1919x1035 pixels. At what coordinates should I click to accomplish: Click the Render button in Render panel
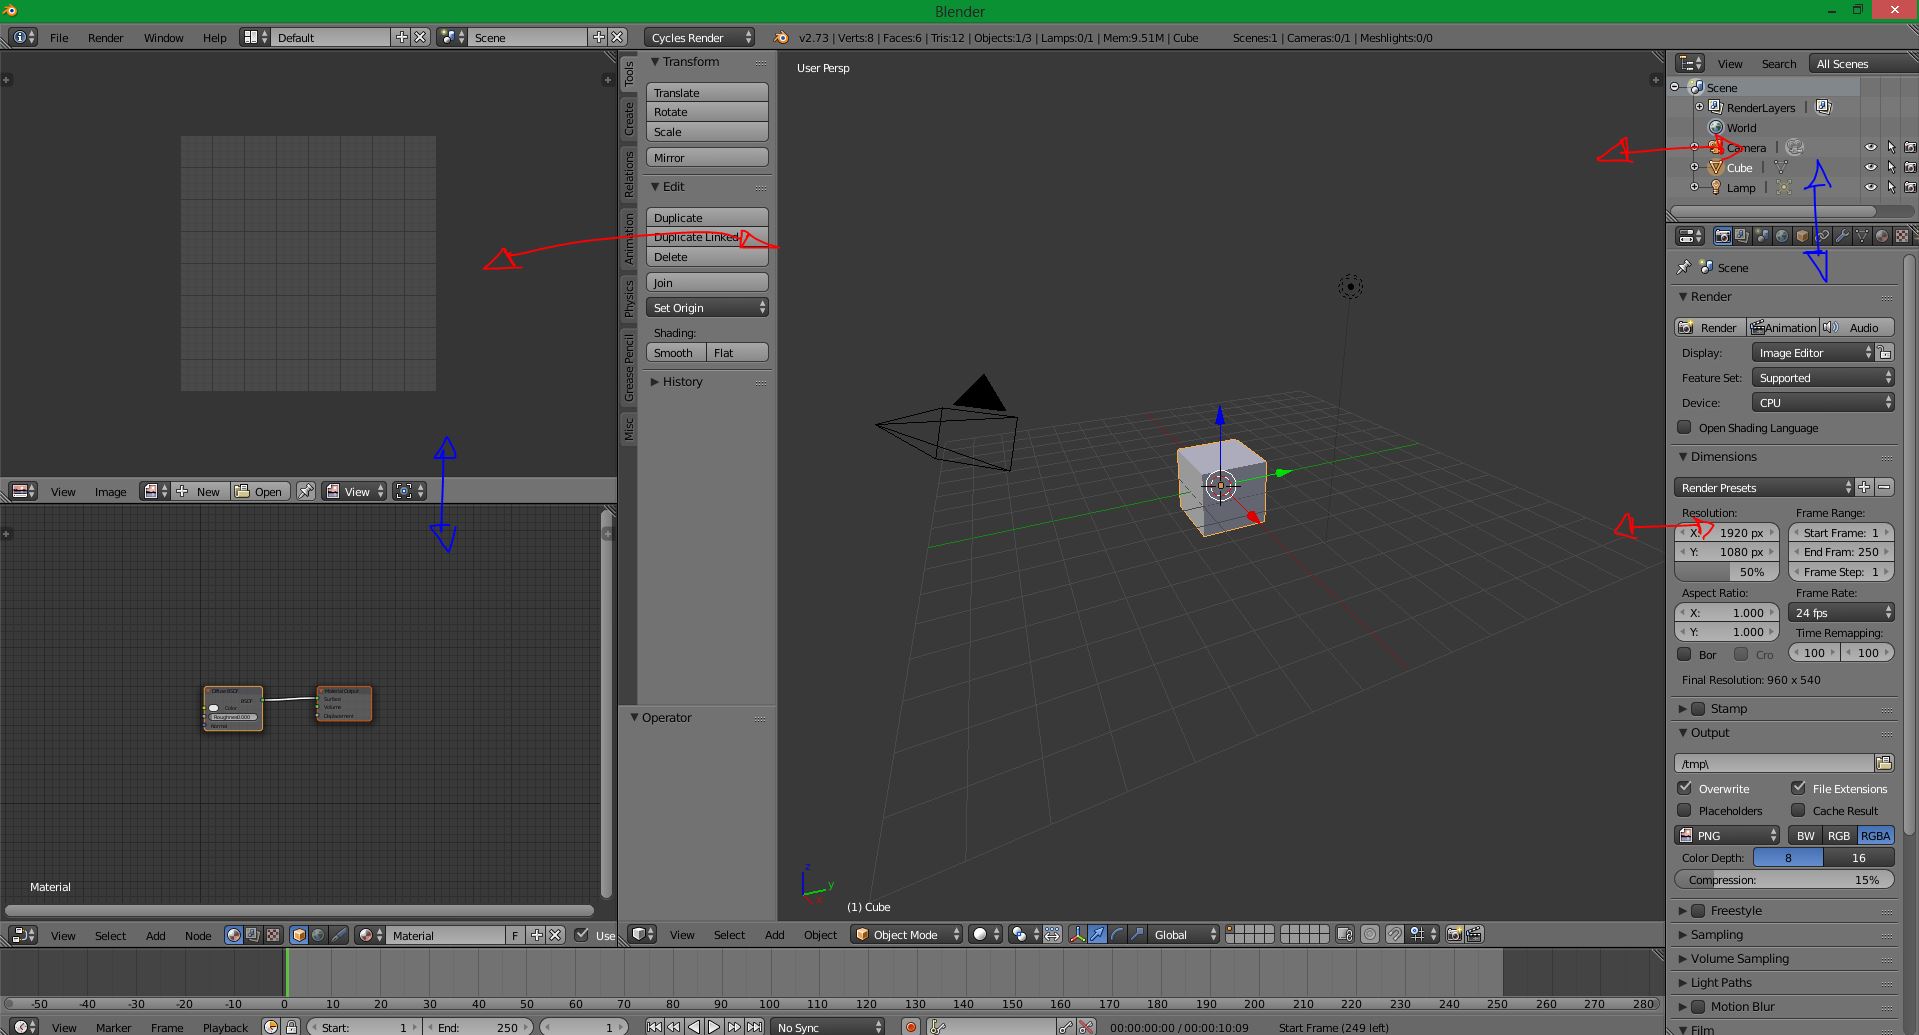pyautogui.click(x=1710, y=327)
